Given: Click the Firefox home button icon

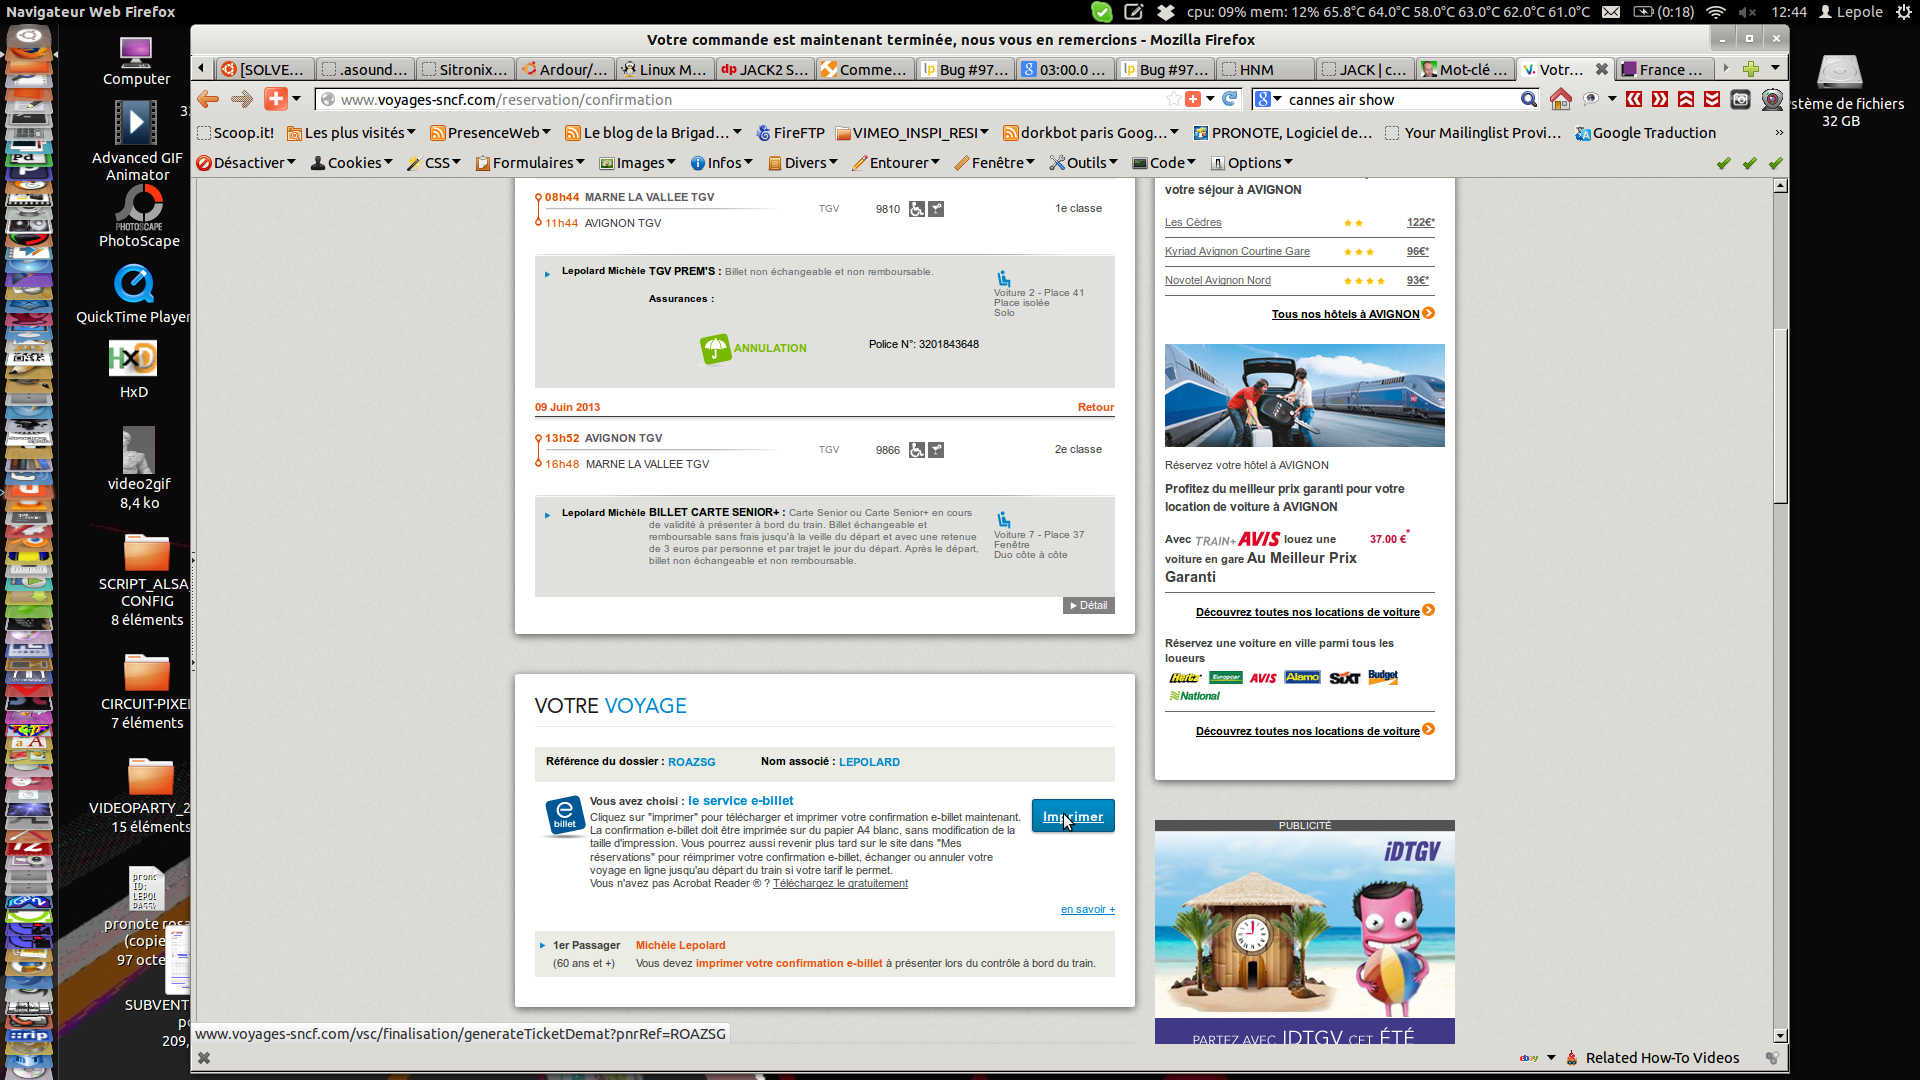Looking at the screenshot, I should pos(1560,99).
